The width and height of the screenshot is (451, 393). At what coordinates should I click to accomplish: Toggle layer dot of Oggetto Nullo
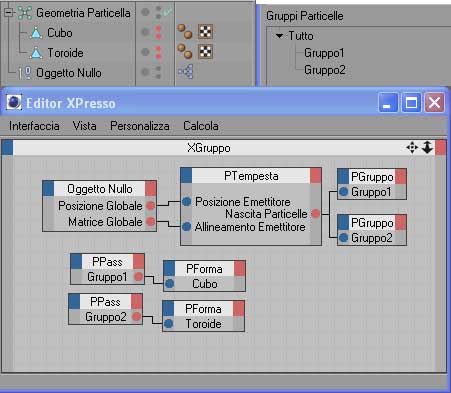click(145, 72)
